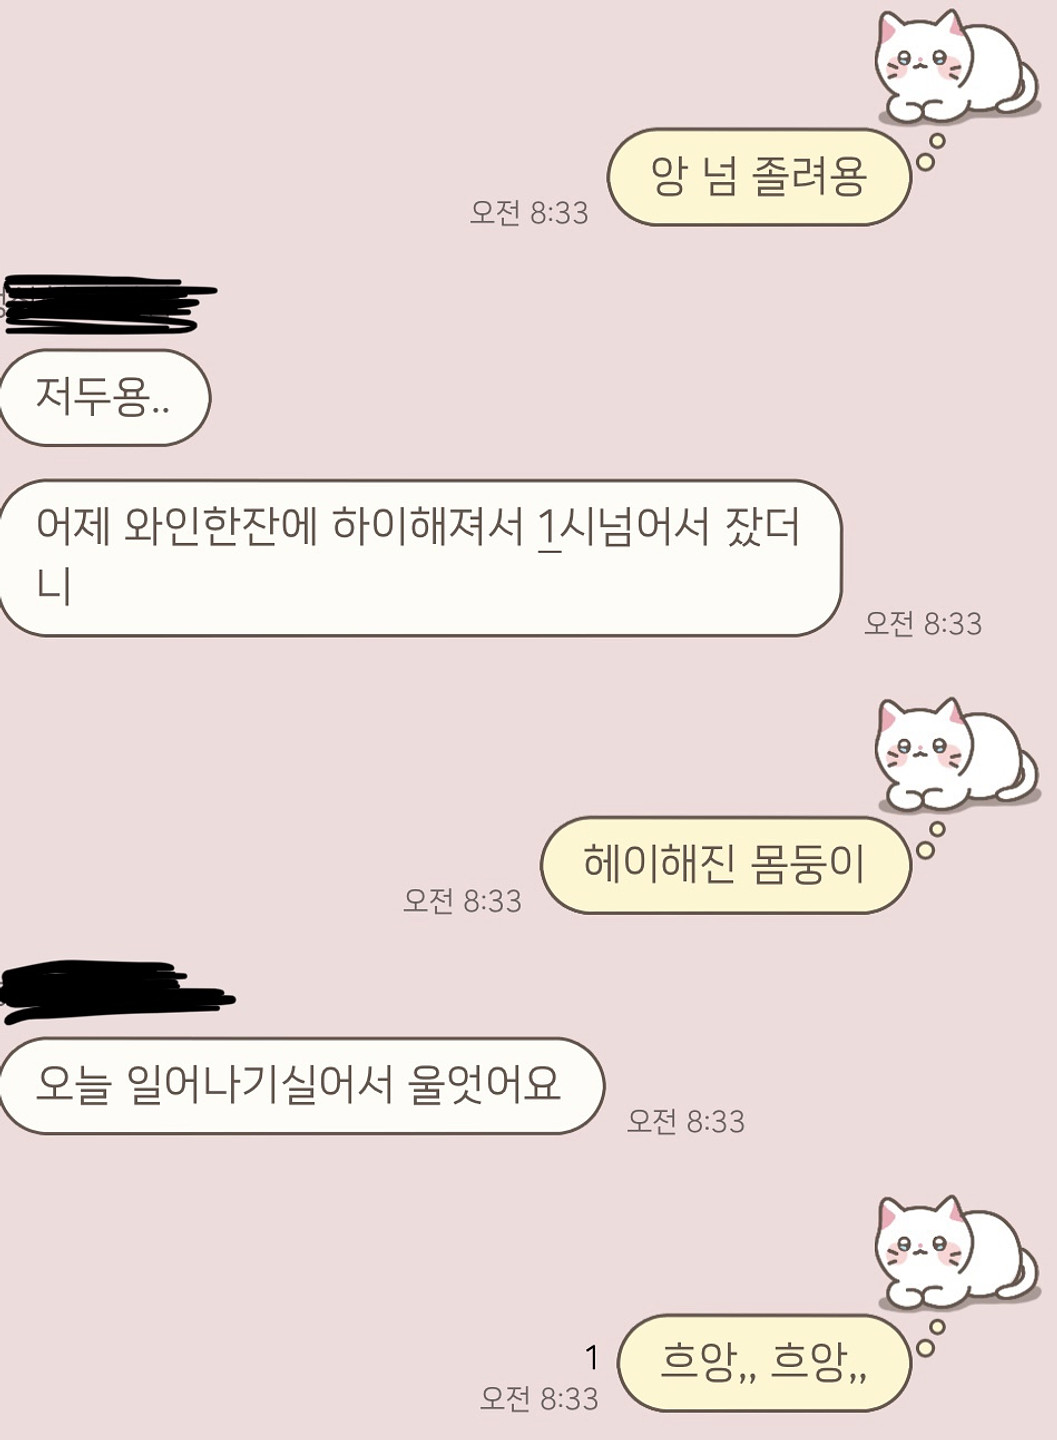The height and width of the screenshot is (1440, 1057).
Task: Tap the timestamp below the unread count
Action: [x=539, y=1397]
